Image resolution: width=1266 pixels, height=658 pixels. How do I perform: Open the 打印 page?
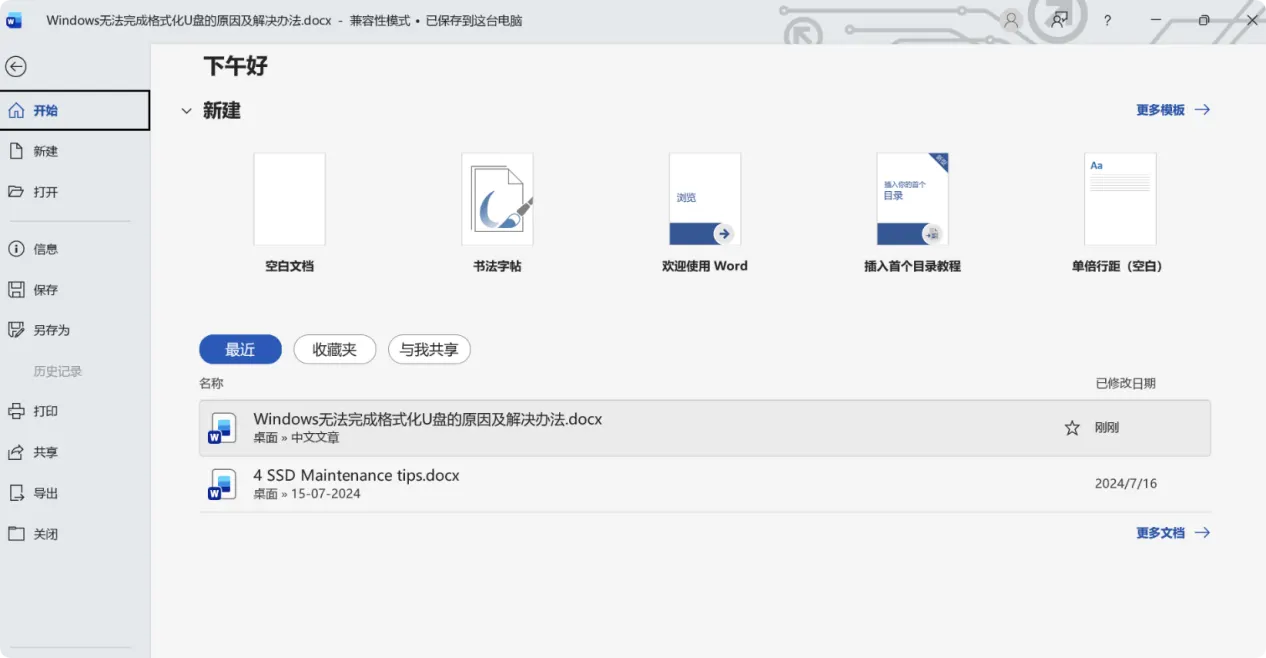click(75, 411)
